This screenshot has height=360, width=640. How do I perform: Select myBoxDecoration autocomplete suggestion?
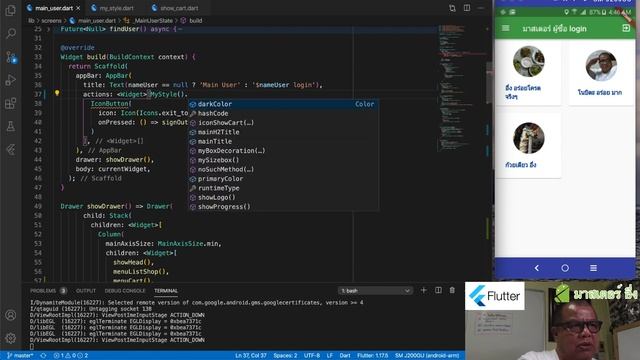[283, 151]
